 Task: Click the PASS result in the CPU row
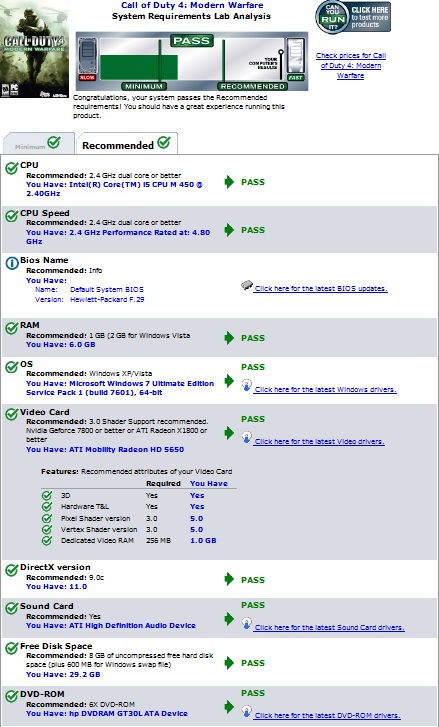pyautogui.click(x=253, y=182)
